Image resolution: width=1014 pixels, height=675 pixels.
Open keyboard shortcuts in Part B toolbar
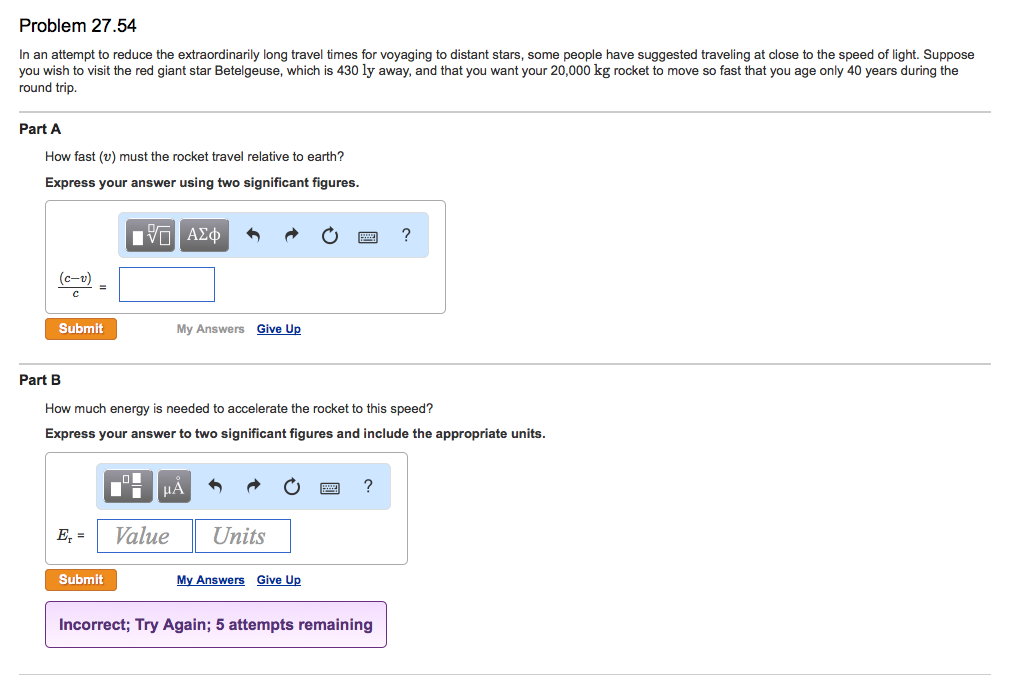pyautogui.click(x=330, y=487)
